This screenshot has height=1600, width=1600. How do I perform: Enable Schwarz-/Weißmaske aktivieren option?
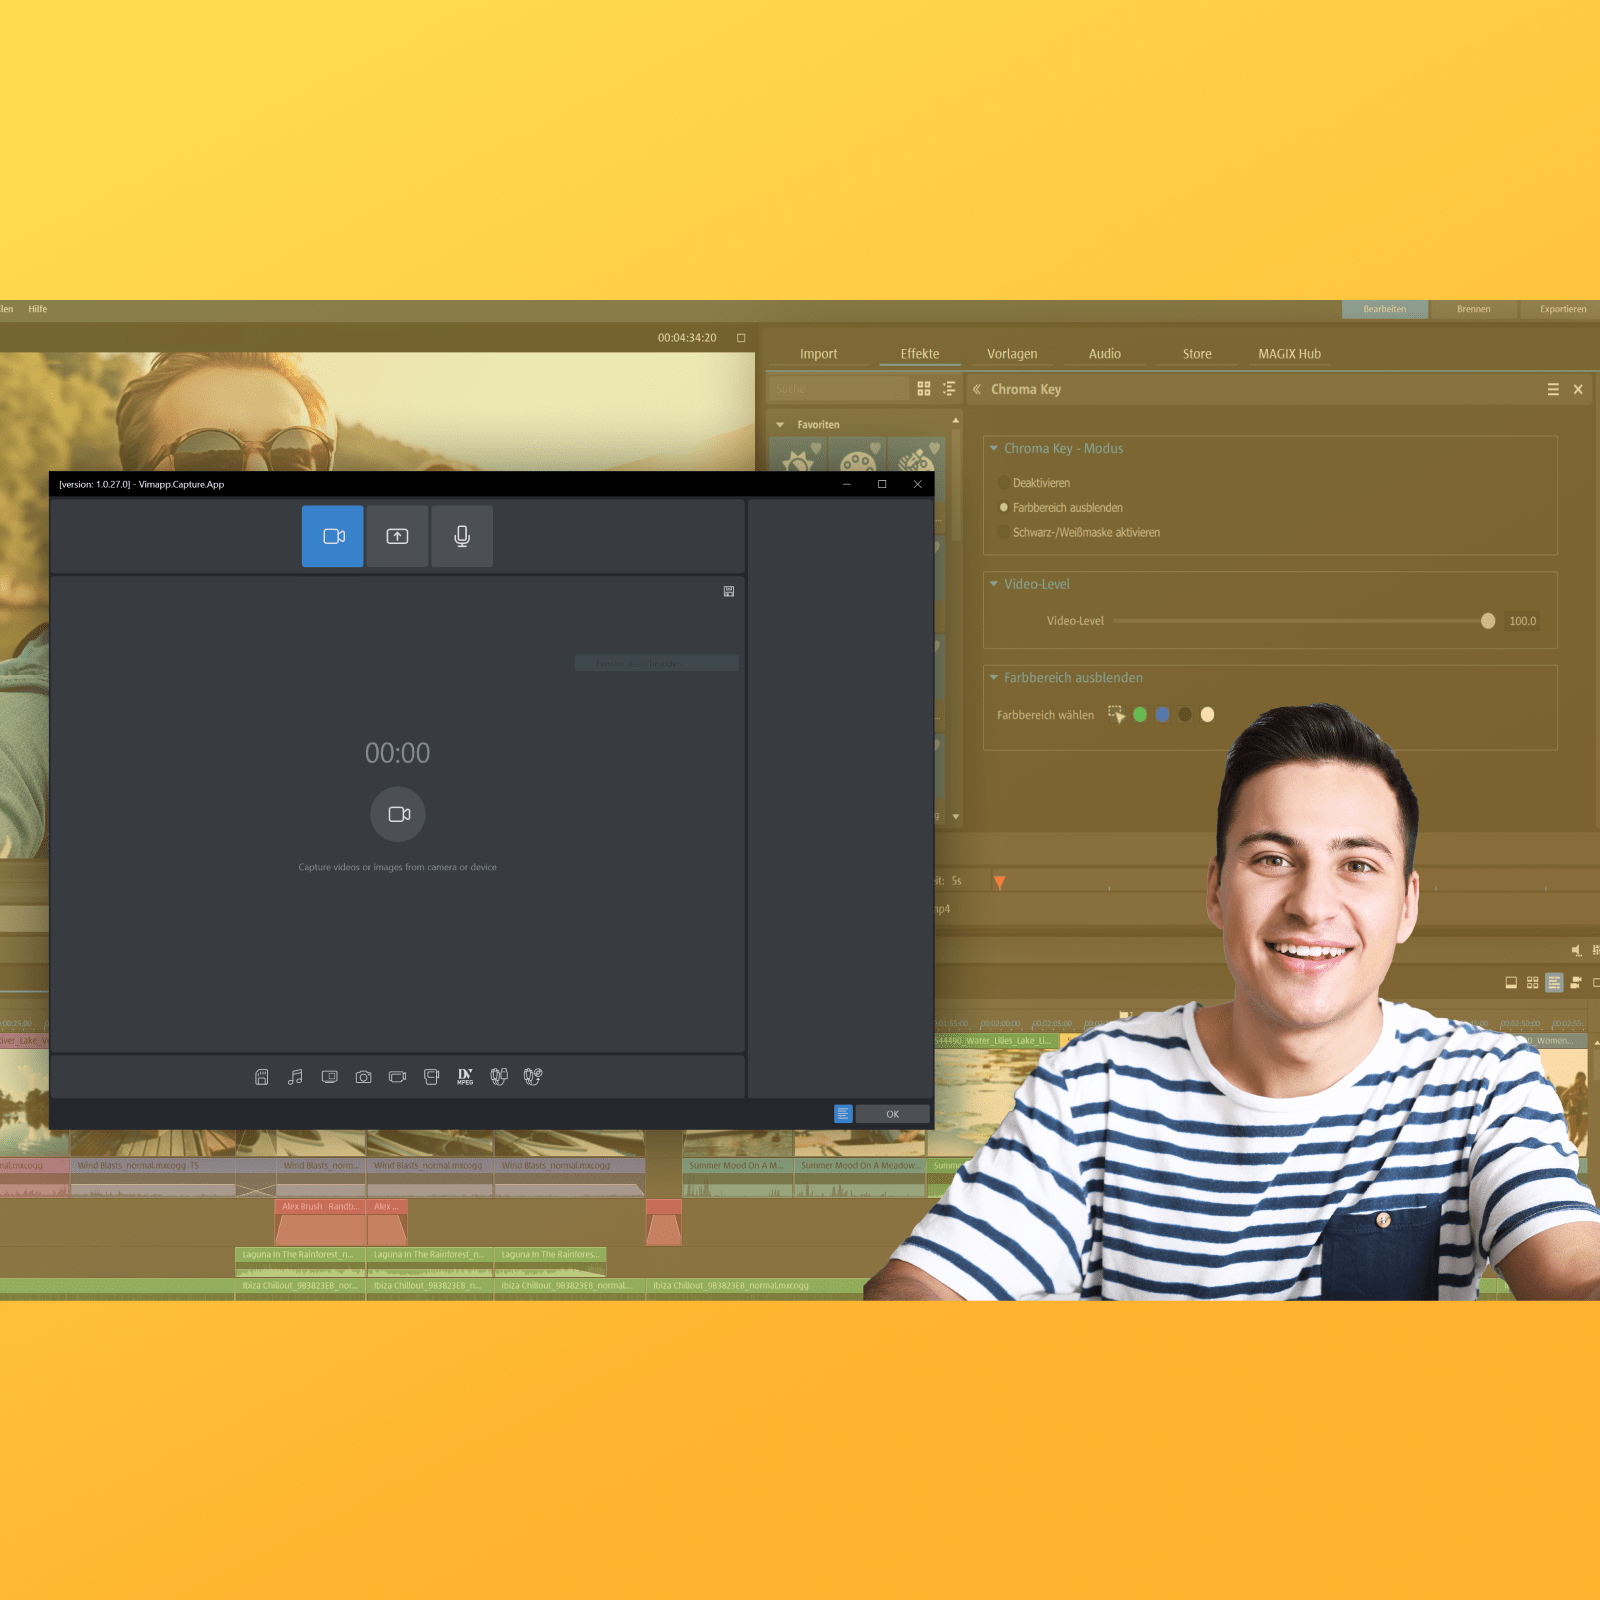click(x=1004, y=533)
